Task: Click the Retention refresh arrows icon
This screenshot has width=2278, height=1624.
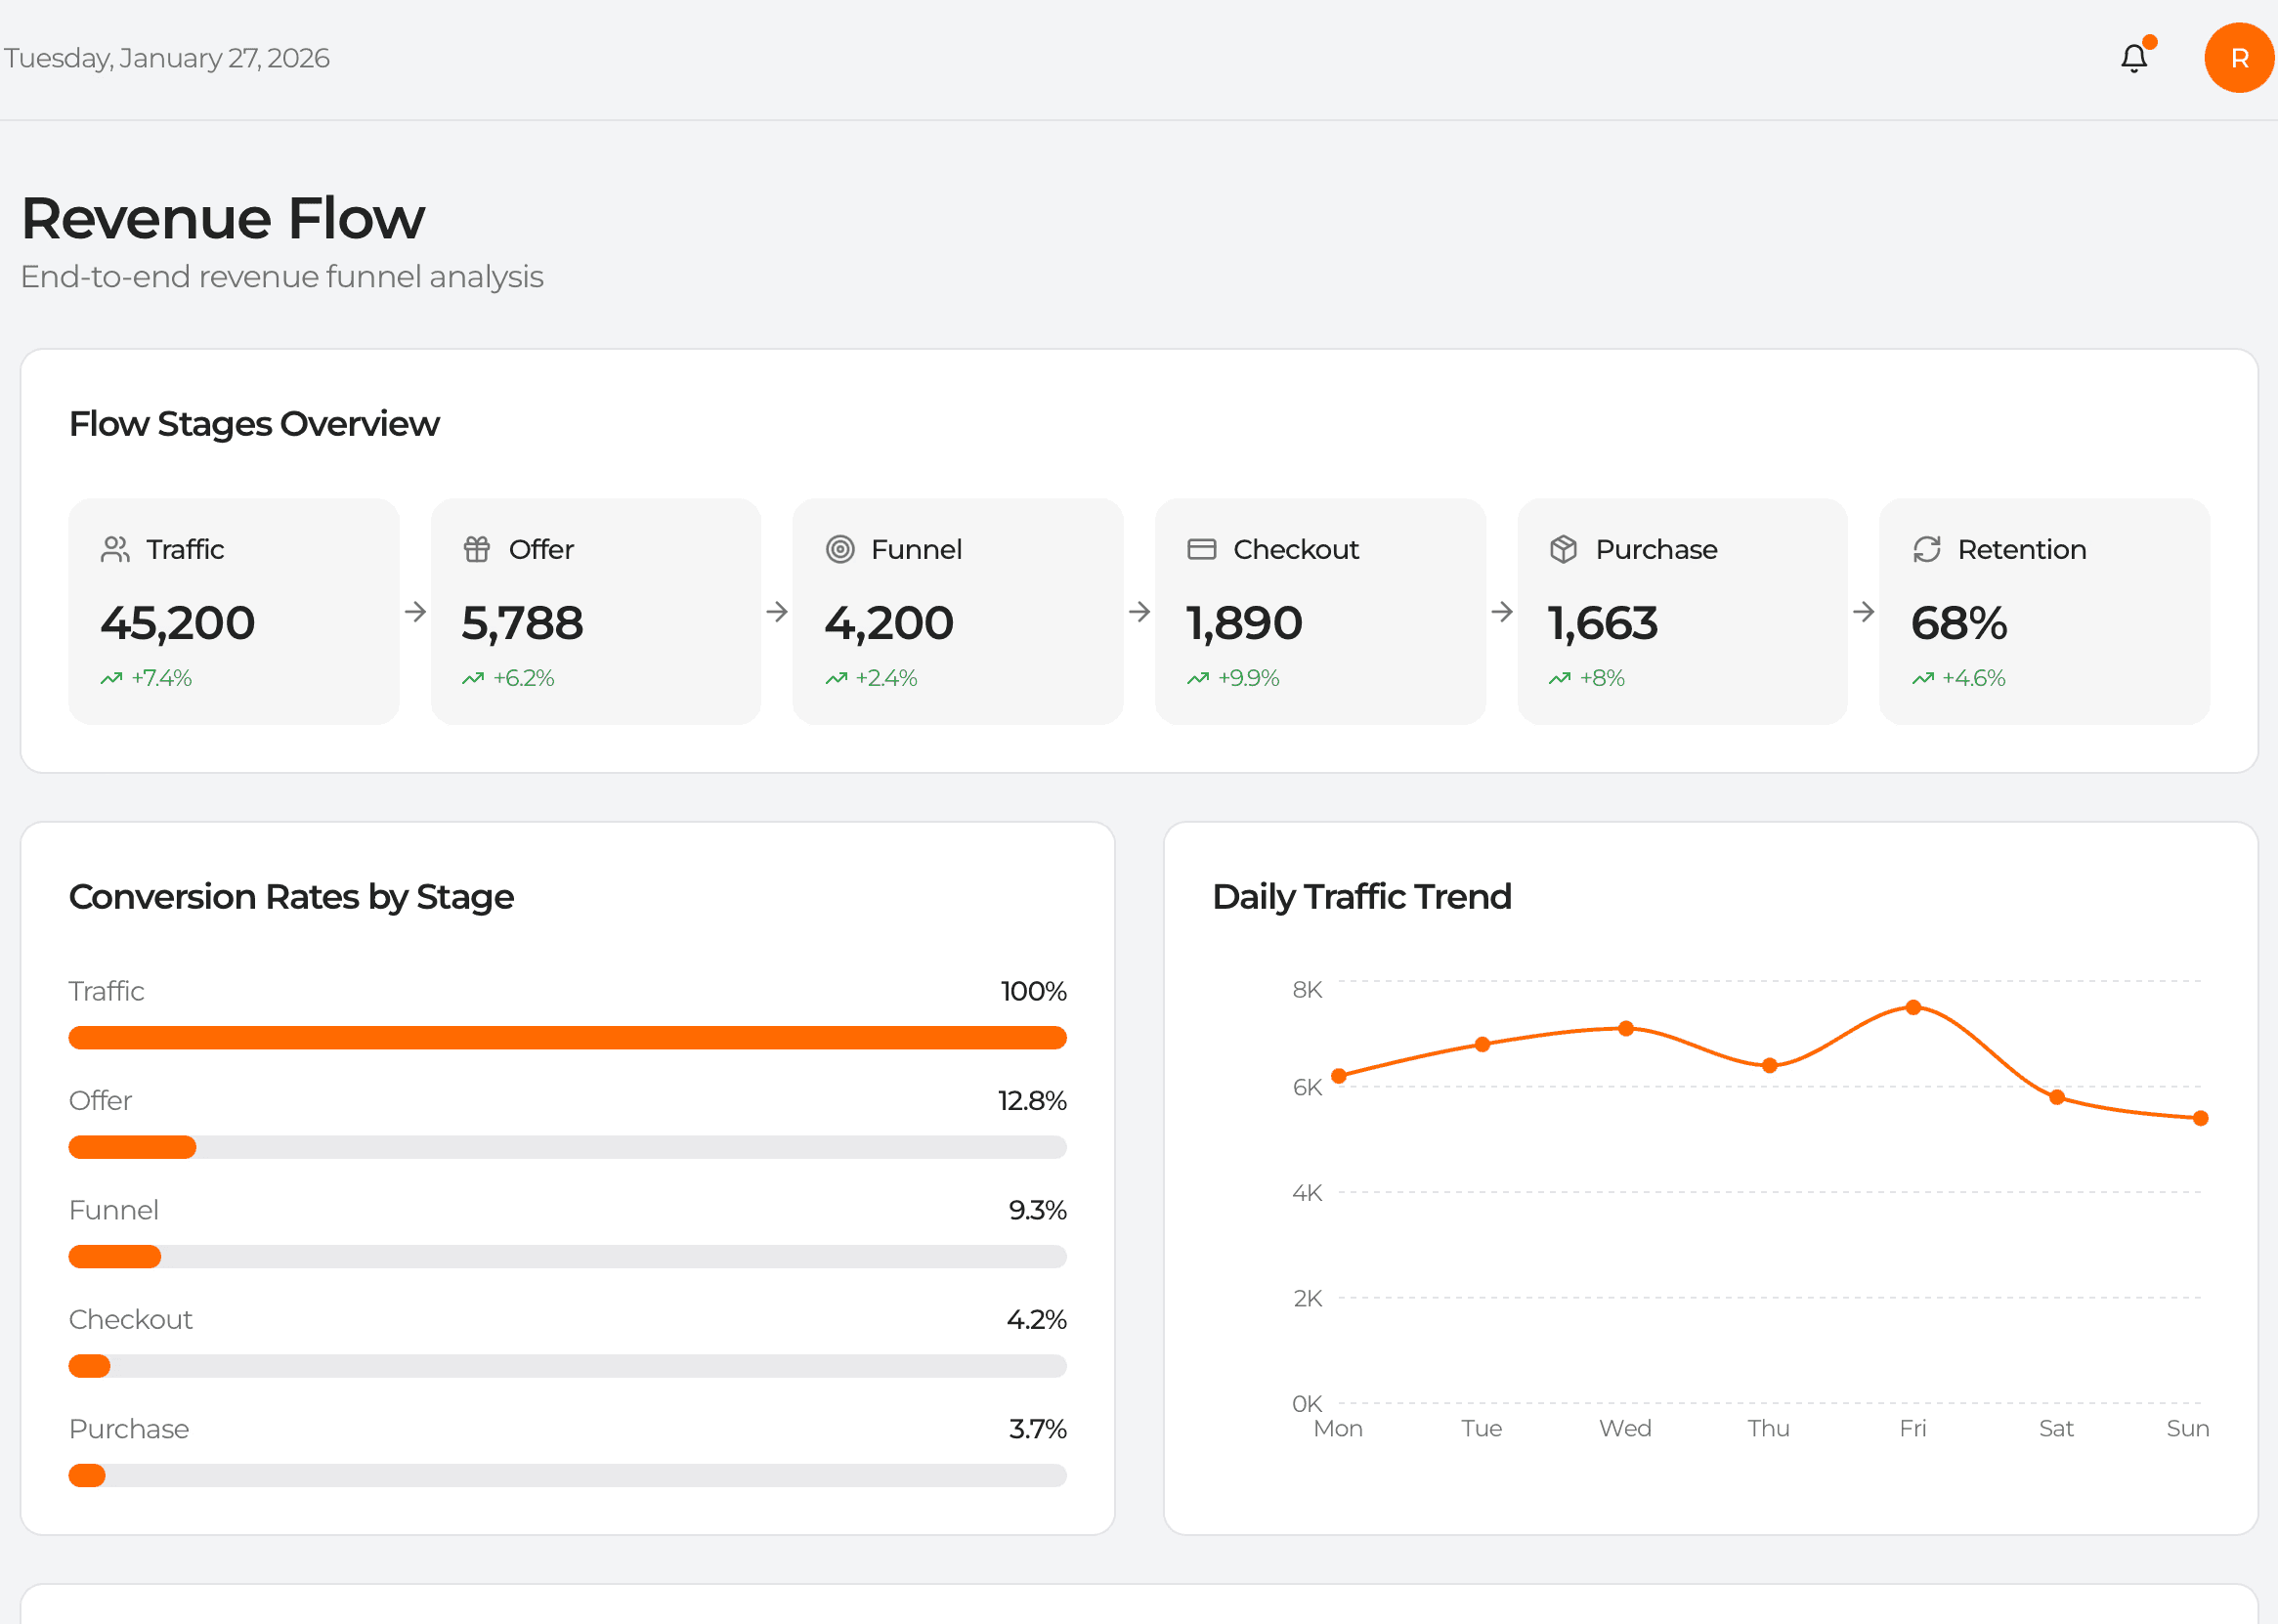Action: (x=1926, y=549)
